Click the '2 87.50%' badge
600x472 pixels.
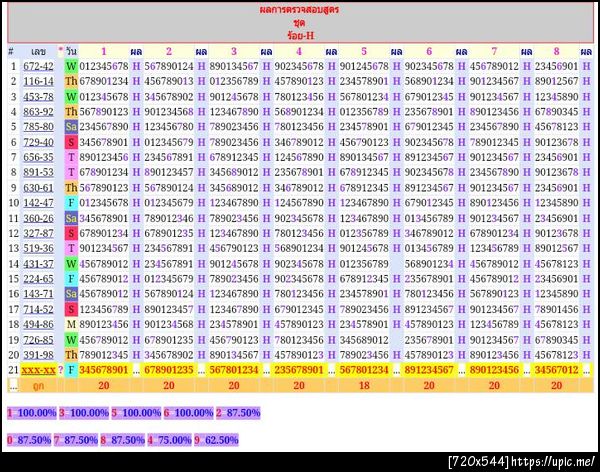click(x=238, y=413)
